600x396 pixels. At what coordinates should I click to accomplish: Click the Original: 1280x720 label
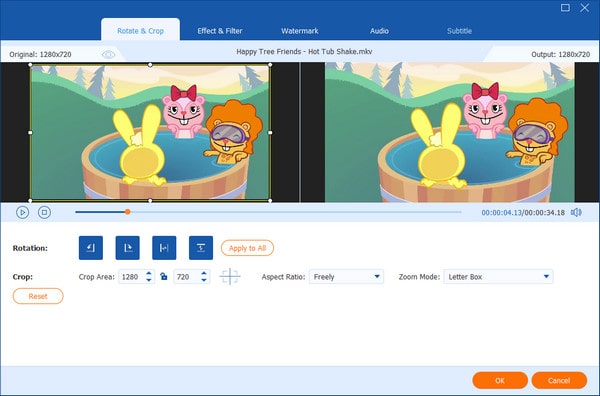click(40, 54)
